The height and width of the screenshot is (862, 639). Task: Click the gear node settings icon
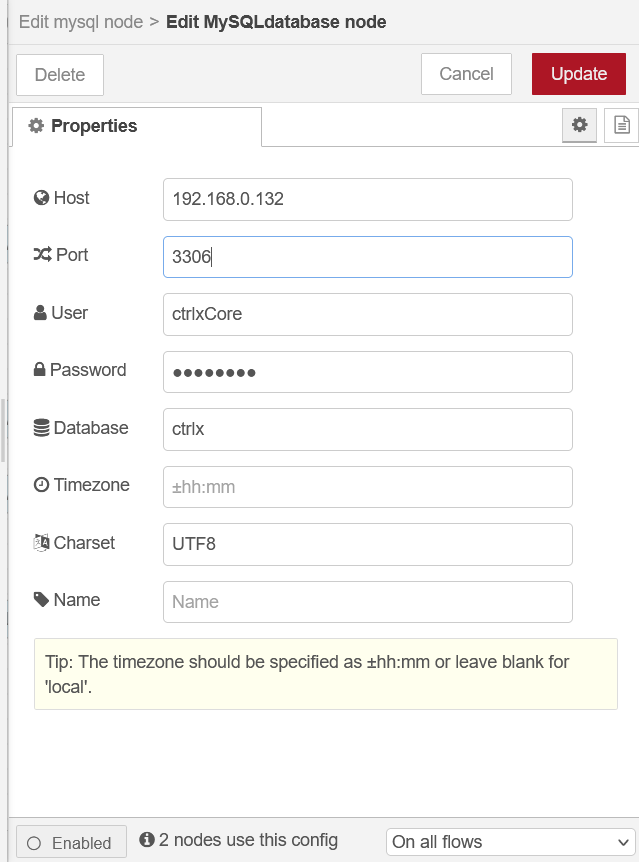point(579,125)
